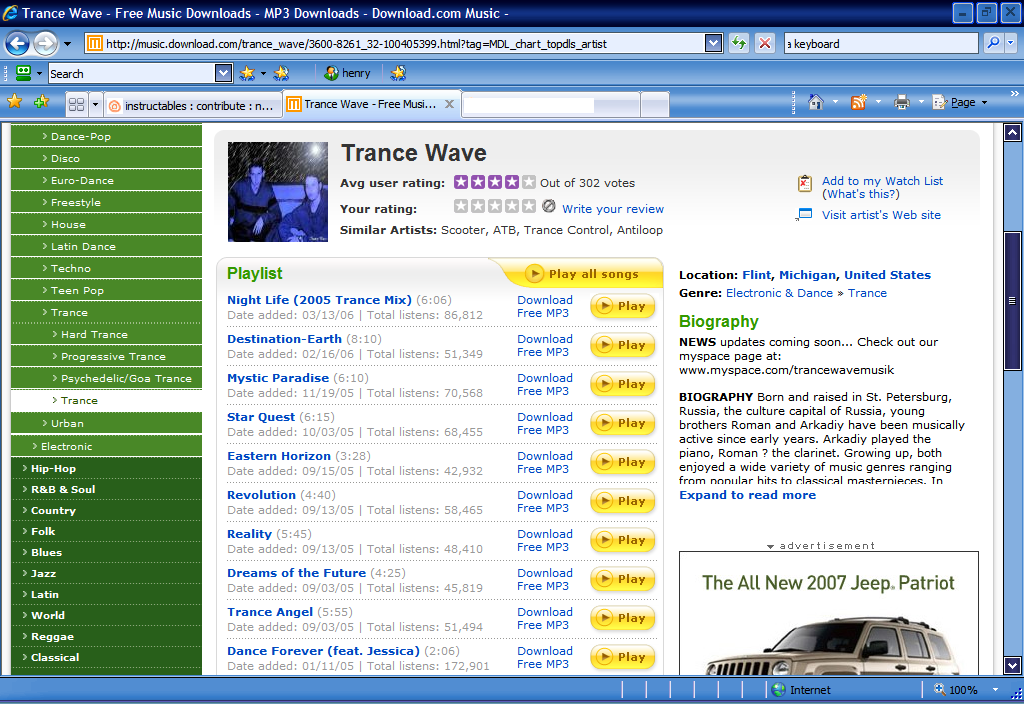Open Quick Tabs grid icon
Screen dimensions: 1024x704
tap(76, 104)
